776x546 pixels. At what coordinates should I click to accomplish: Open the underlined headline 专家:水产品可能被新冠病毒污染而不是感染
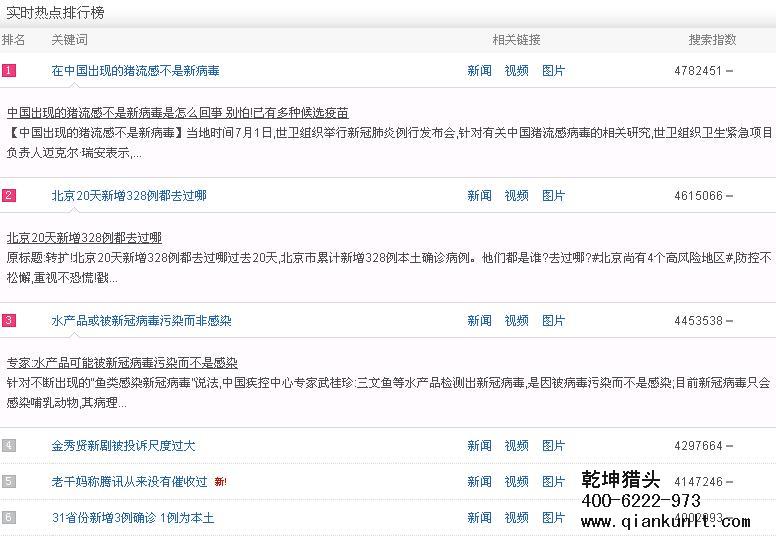[x=122, y=363]
